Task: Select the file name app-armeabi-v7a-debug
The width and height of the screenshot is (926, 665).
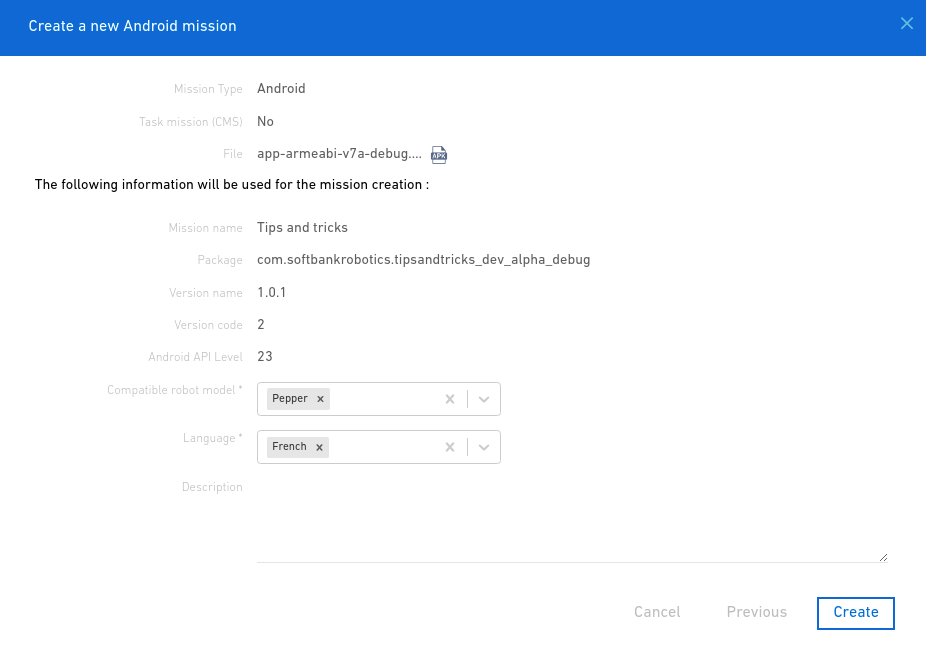Action: (340, 154)
